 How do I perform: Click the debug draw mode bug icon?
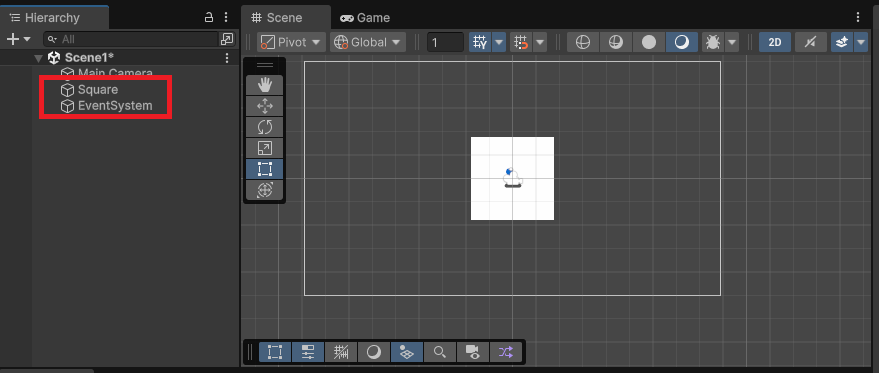[x=713, y=42]
